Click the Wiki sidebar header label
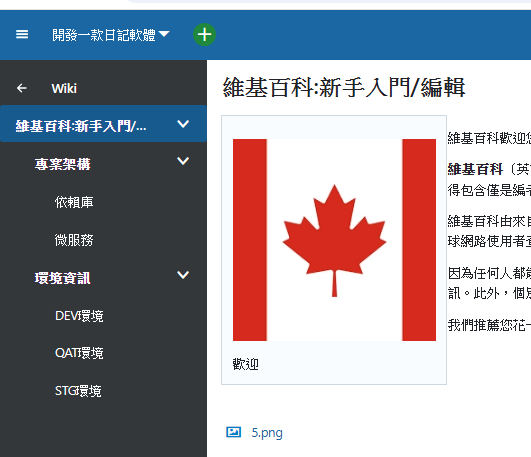This screenshot has width=531, height=457. tap(64, 88)
